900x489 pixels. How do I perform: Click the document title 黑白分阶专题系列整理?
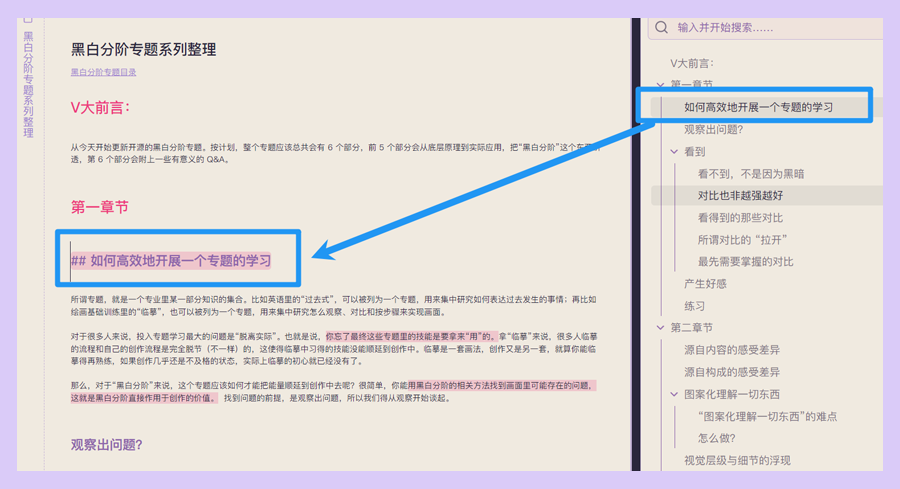tap(143, 49)
